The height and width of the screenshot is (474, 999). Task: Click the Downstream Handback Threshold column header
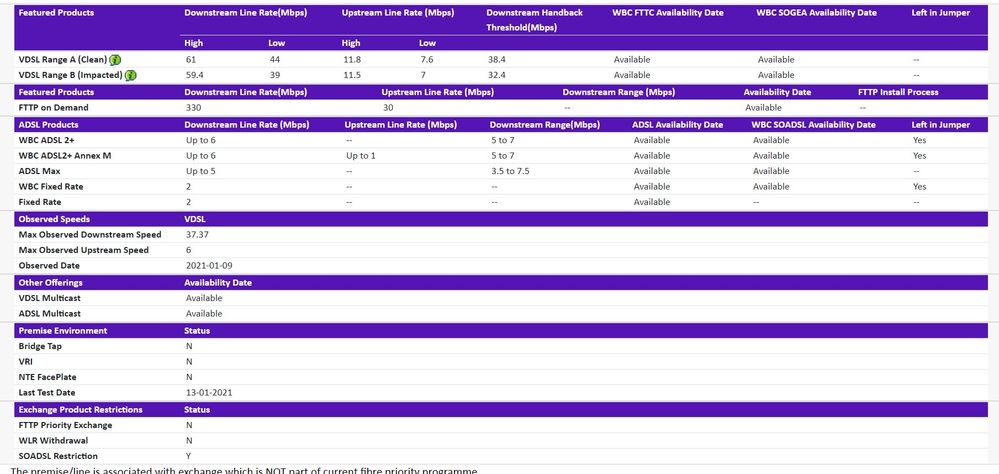pyautogui.click(x=534, y=20)
